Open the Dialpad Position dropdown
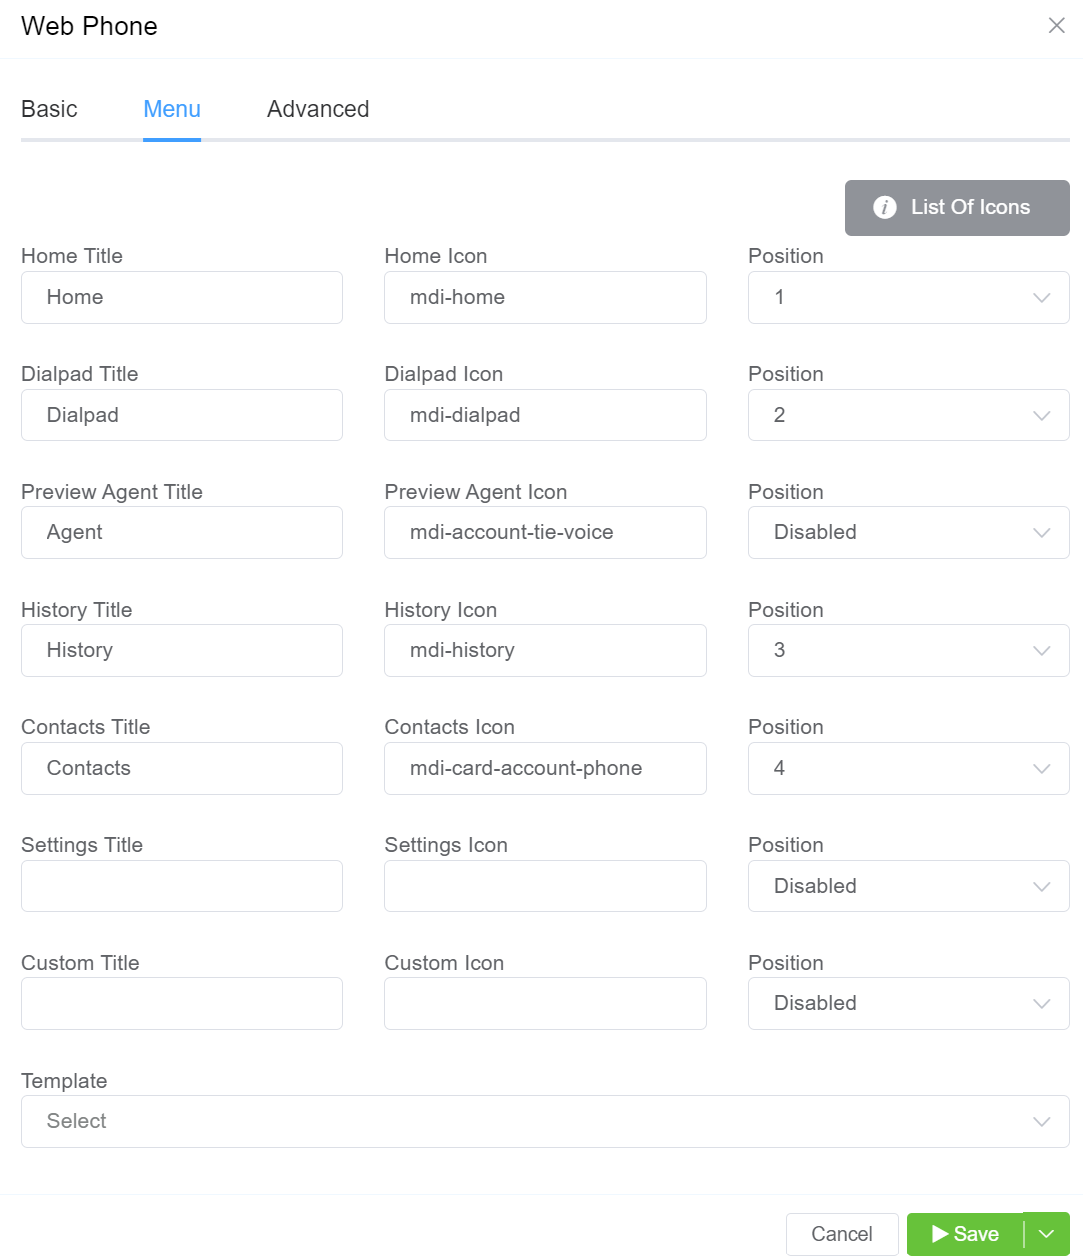 coord(908,415)
